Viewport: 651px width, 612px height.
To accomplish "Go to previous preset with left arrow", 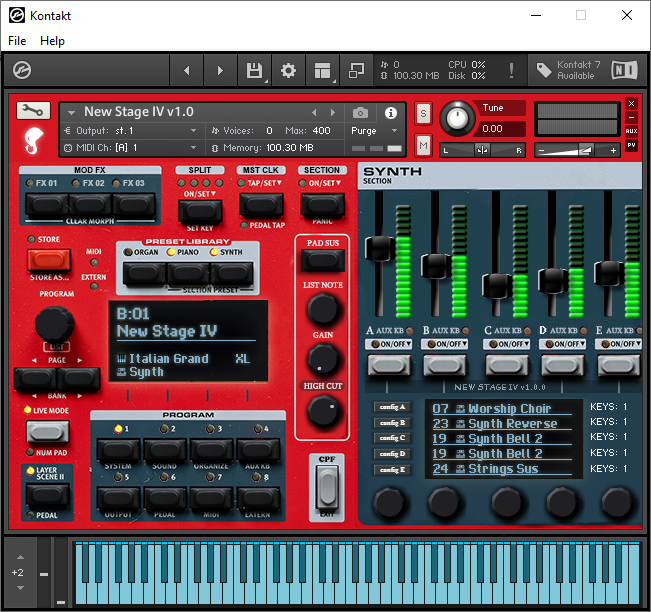I will (x=187, y=71).
